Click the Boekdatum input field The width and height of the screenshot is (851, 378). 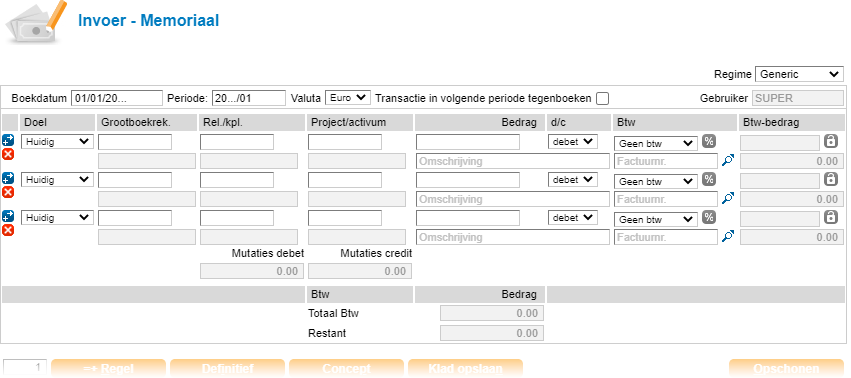coord(117,98)
